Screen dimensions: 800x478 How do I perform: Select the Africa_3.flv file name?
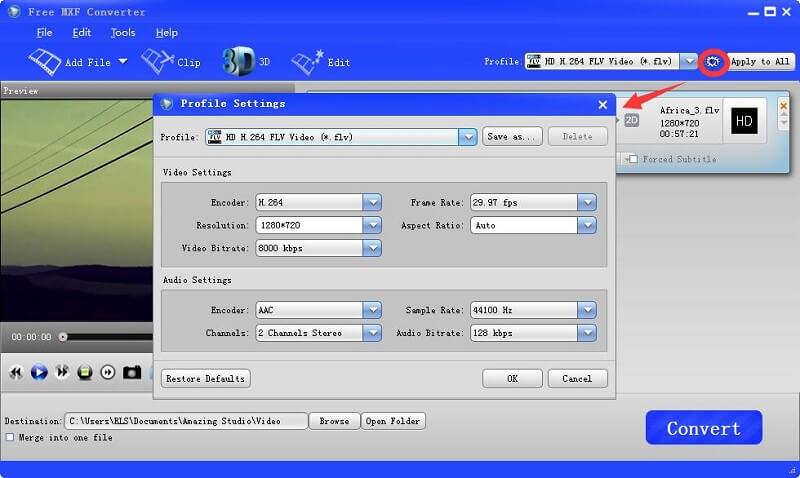coord(689,110)
